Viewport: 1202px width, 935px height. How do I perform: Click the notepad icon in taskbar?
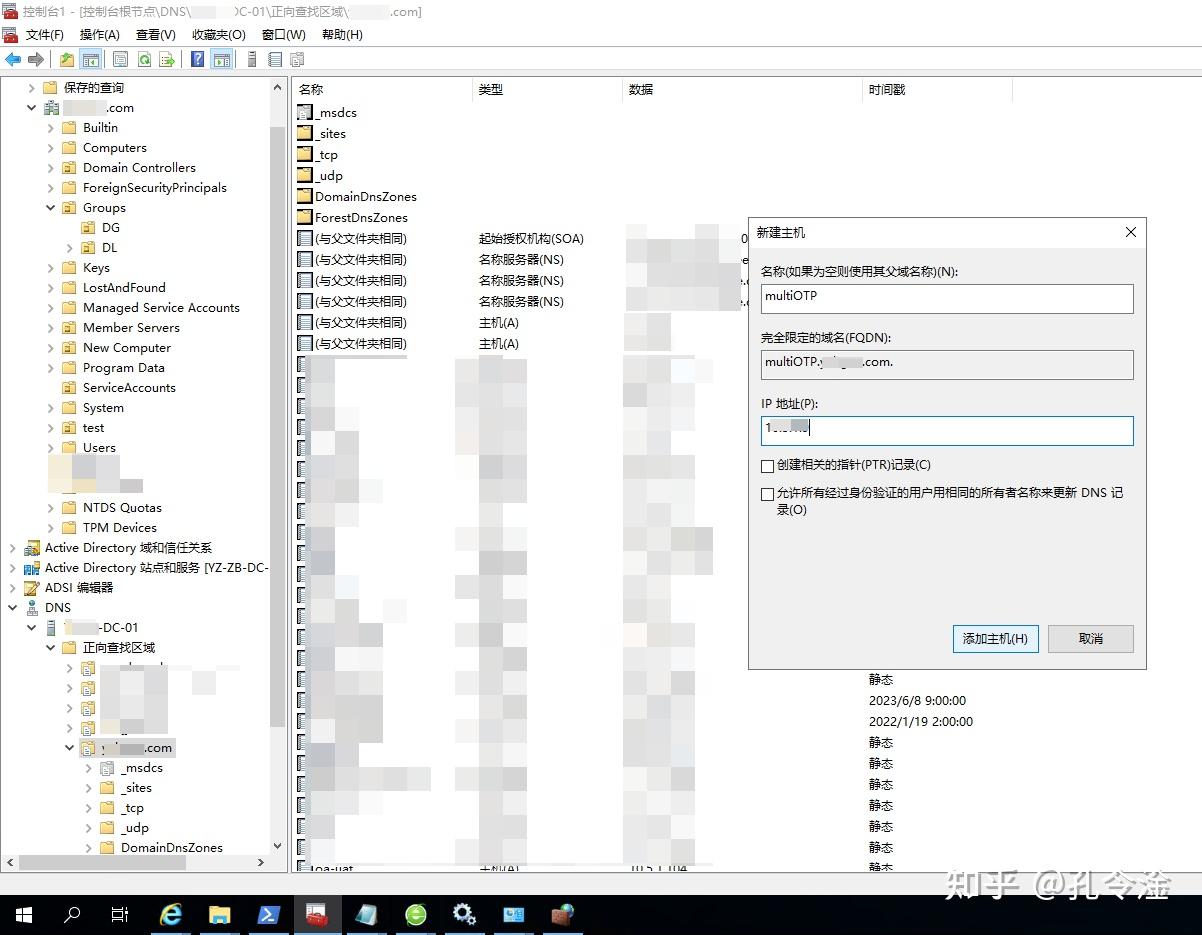tap(366, 914)
